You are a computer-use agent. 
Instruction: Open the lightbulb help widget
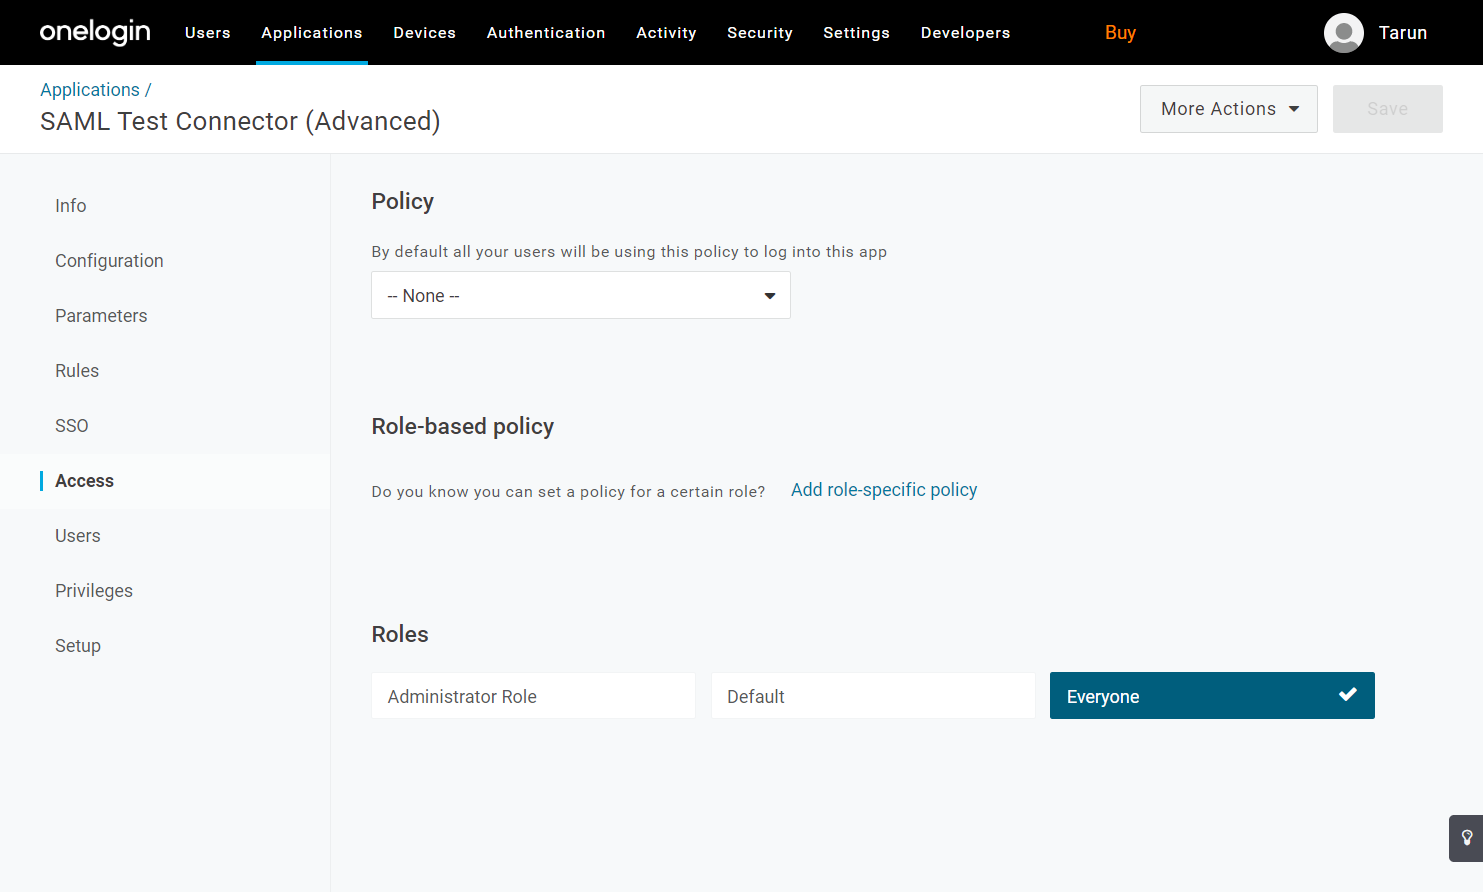1466,838
